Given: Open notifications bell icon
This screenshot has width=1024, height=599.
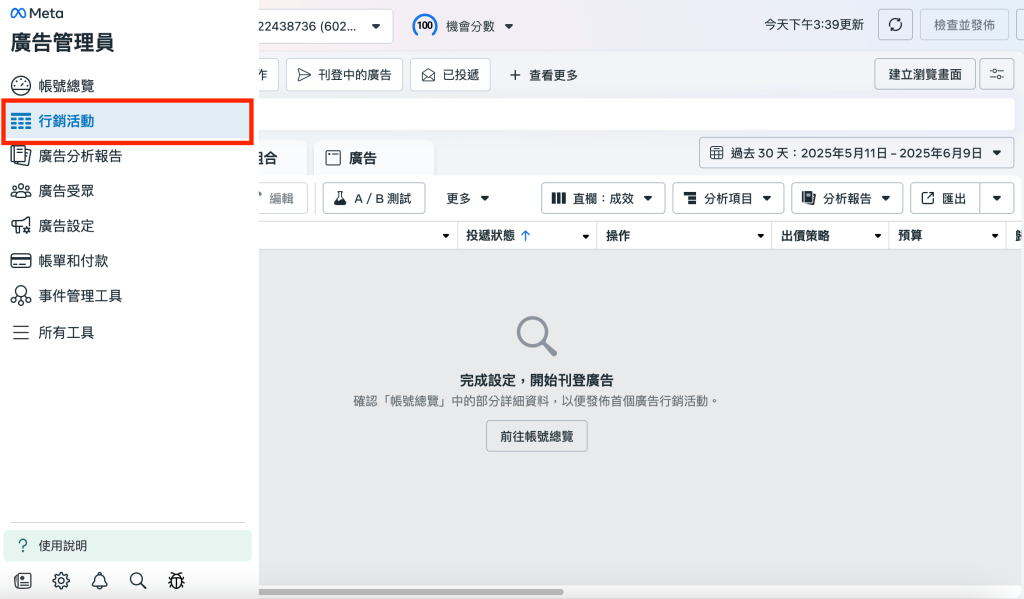Looking at the screenshot, I should [x=100, y=580].
